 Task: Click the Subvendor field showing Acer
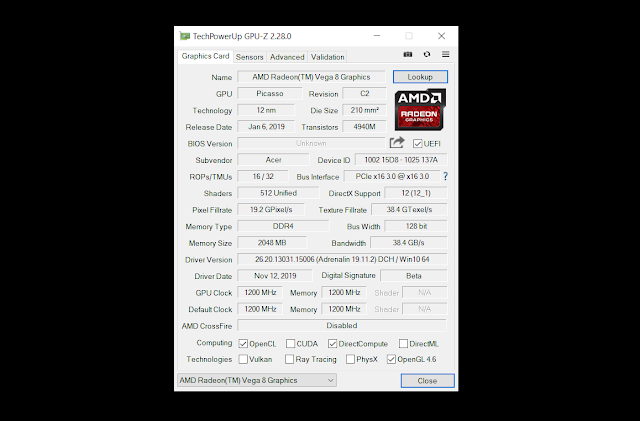click(273, 160)
